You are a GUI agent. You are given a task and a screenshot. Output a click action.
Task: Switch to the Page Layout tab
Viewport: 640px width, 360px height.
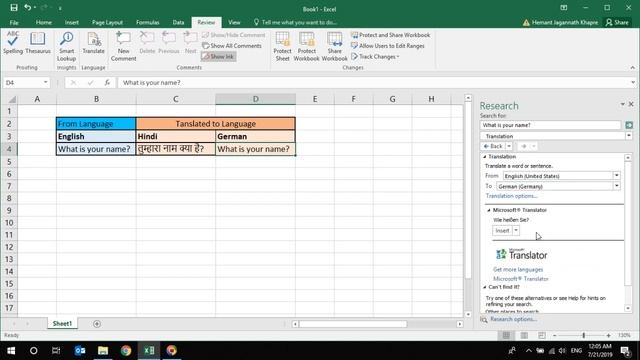tap(107, 22)
